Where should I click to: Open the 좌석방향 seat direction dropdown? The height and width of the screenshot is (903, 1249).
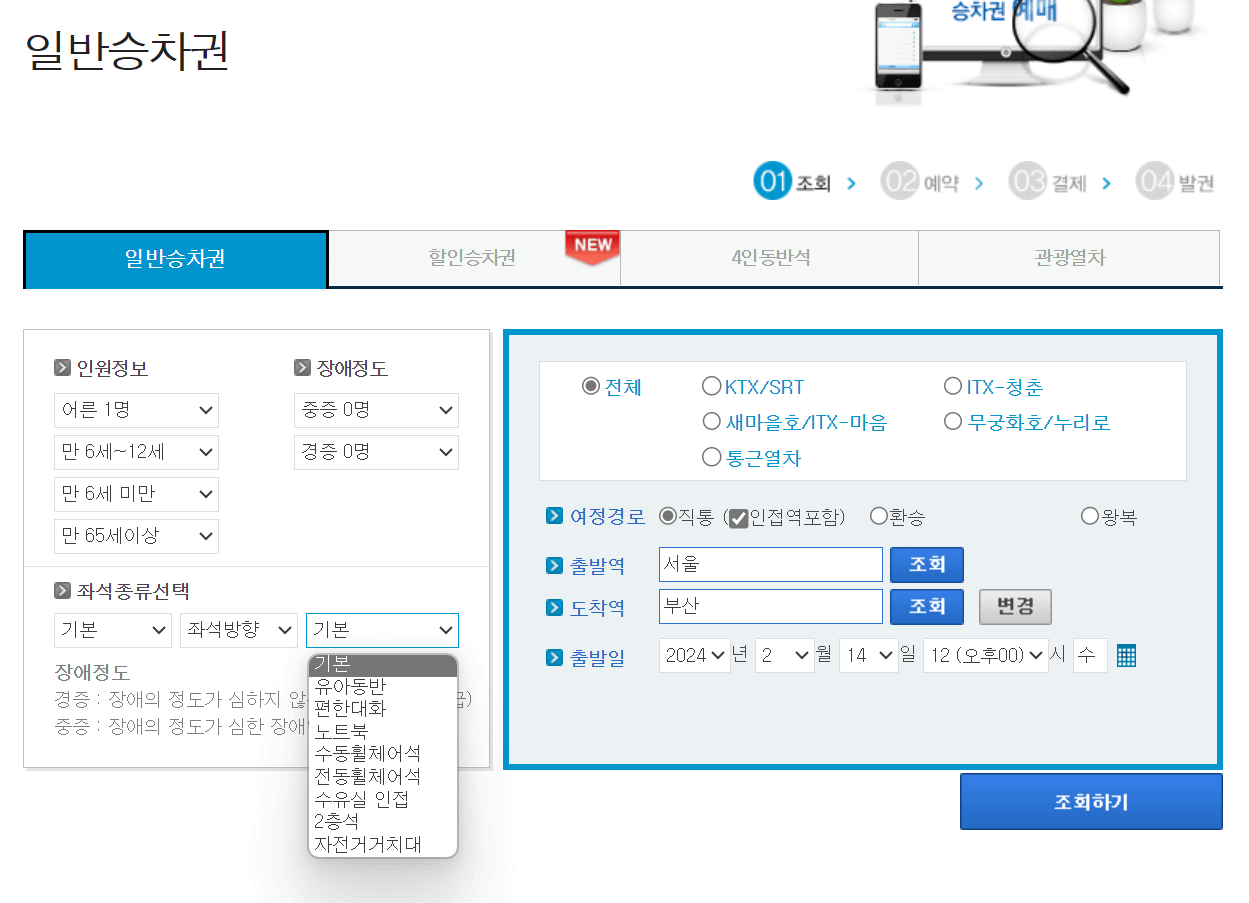tap(239, 630)
